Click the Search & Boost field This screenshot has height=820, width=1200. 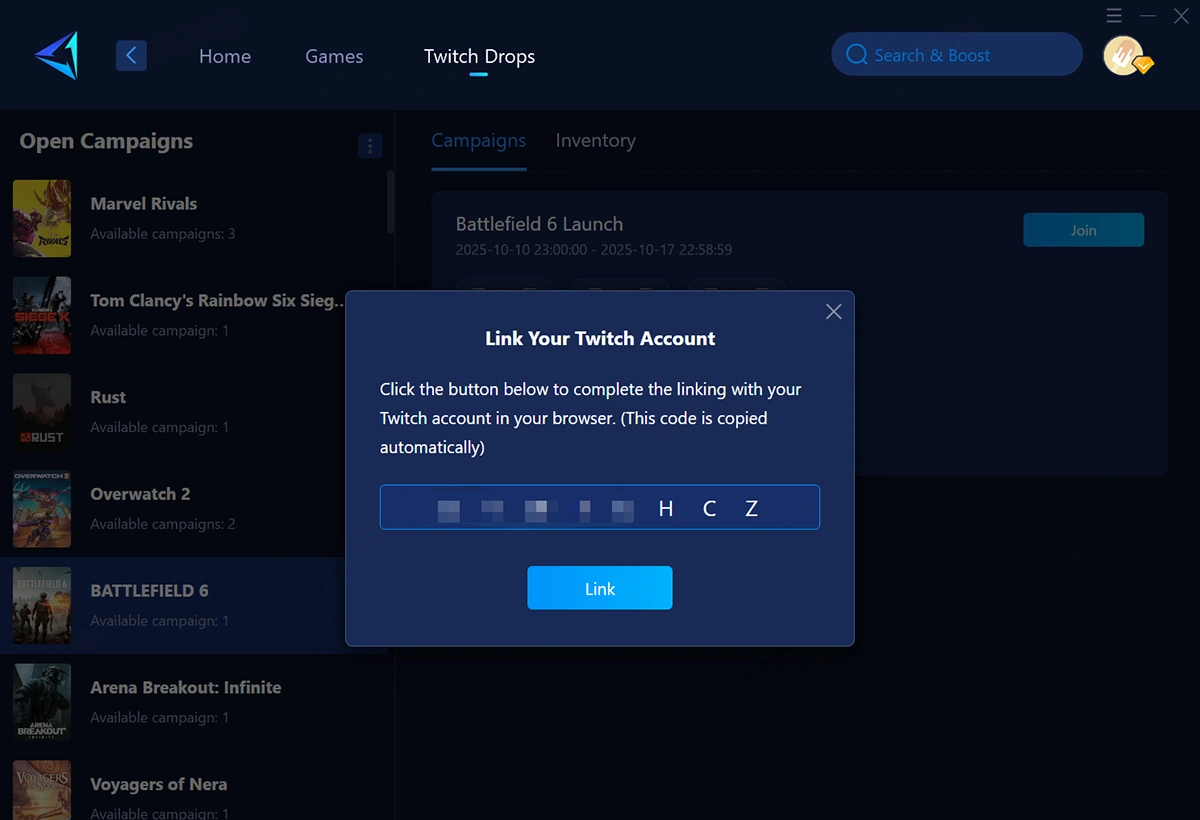[x=956, y=55]
